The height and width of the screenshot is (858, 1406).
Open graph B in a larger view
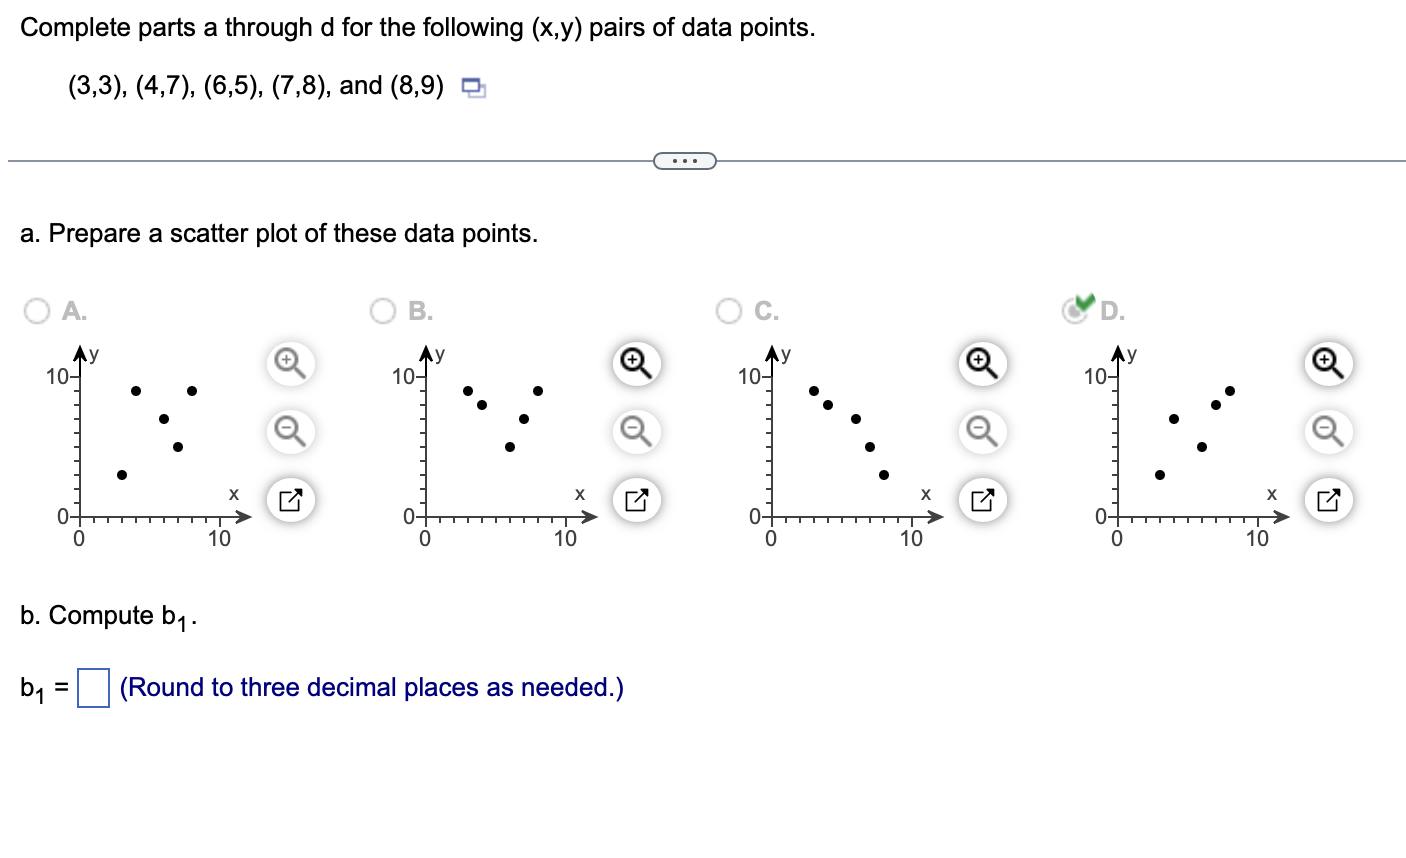pyautogui.click(x=636, y=500)
